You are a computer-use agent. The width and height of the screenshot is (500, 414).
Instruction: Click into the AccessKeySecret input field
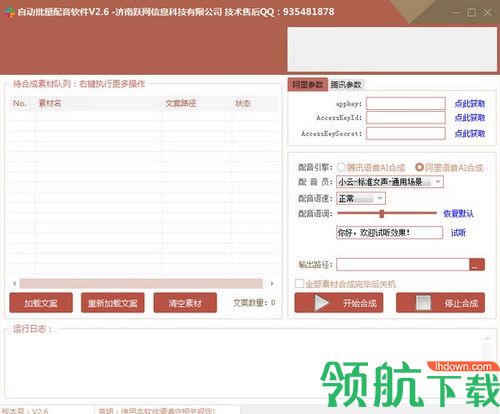point(406,133)
